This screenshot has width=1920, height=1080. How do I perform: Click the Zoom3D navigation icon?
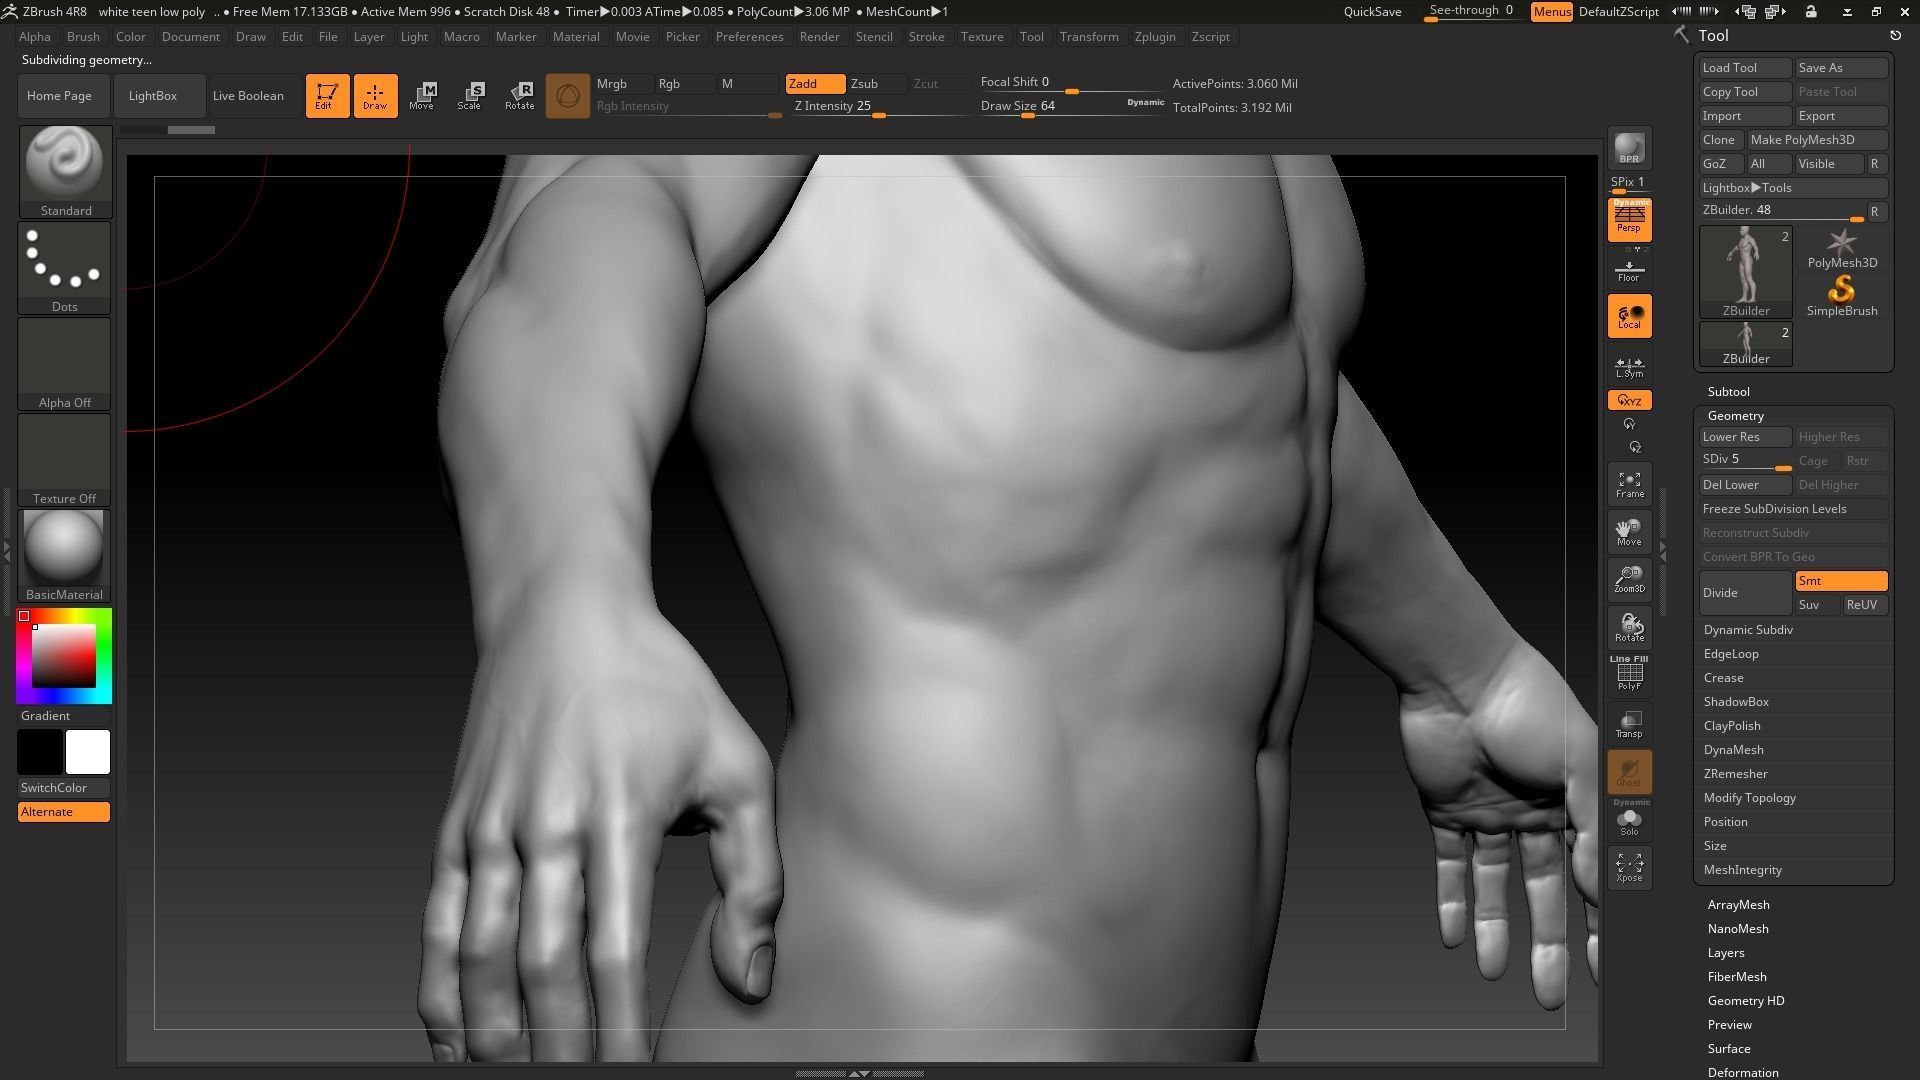pos(1629,580)
